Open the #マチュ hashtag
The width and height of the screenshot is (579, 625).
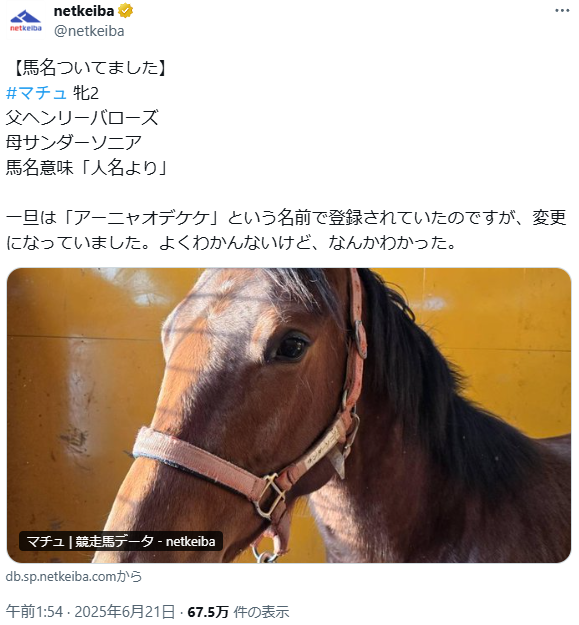pyautogui.click(x=36, y=93)
